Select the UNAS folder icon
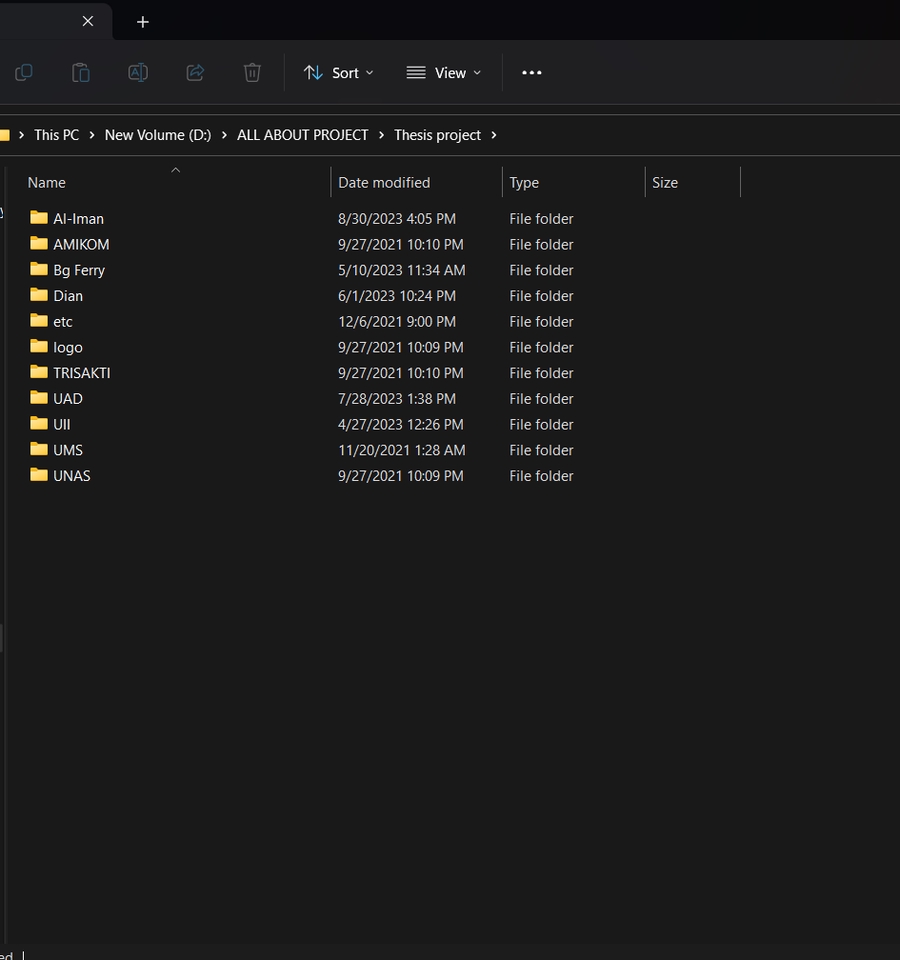The width and height of the screenshot is (900, 960). (x=39, y=474)
